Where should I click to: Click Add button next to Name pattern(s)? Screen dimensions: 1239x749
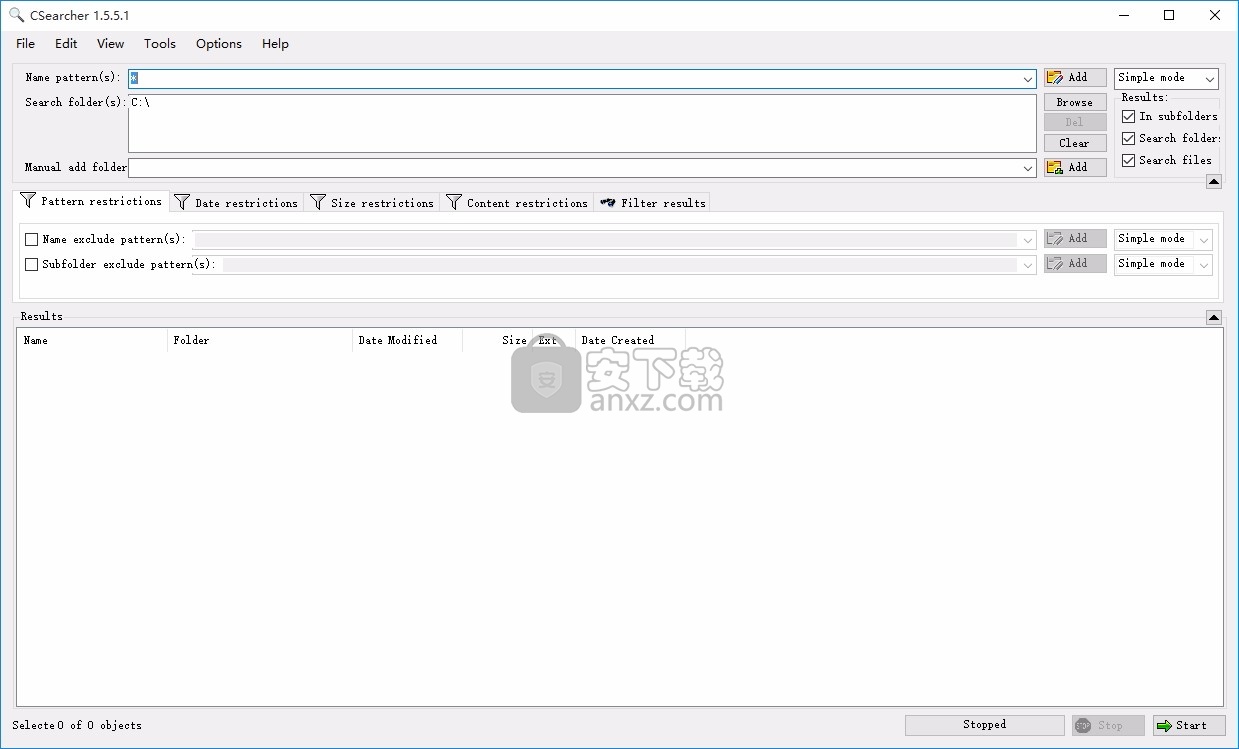[x=1075, y=77]
